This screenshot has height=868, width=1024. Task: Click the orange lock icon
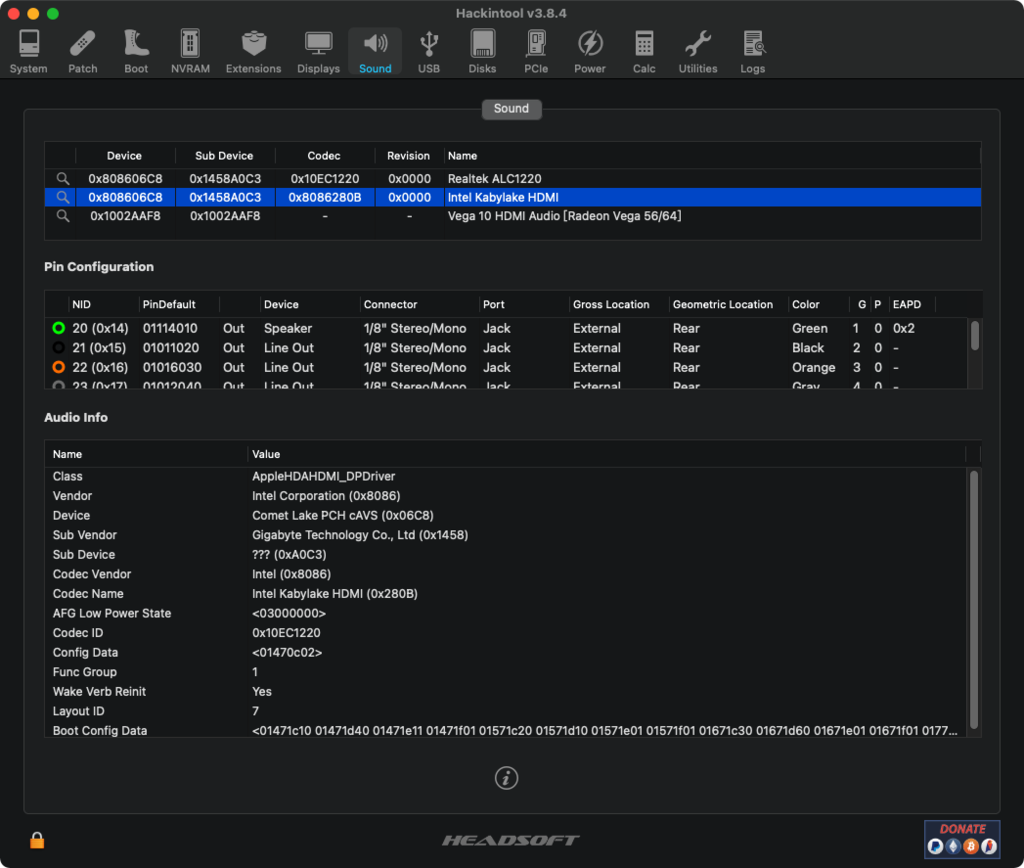(x=37, y=840)
